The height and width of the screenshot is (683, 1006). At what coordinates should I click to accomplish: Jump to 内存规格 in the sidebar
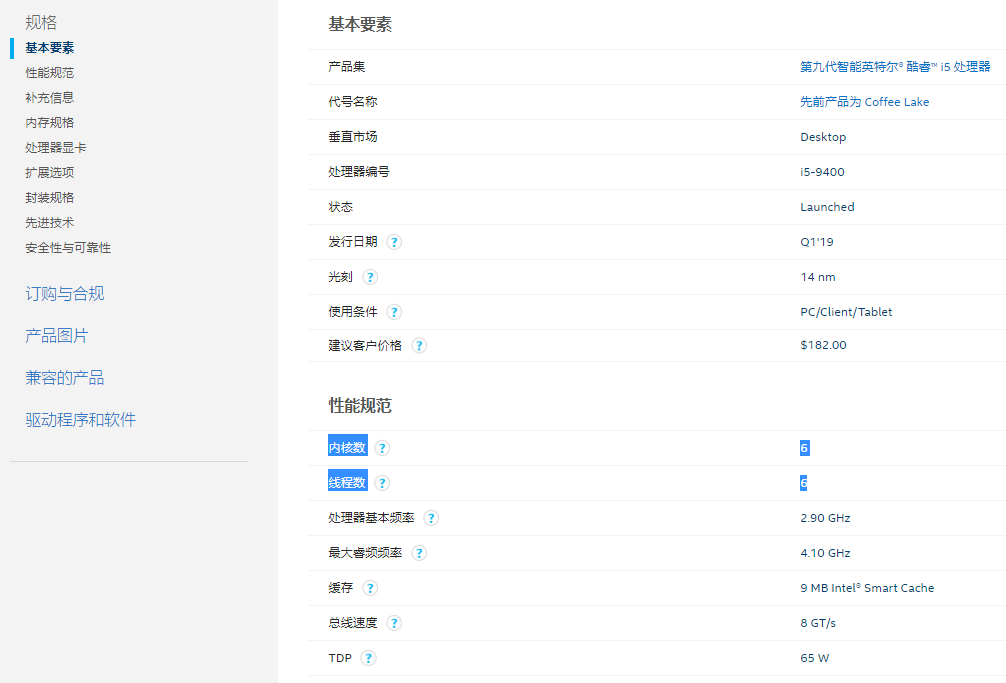click(x=49, y=122)
